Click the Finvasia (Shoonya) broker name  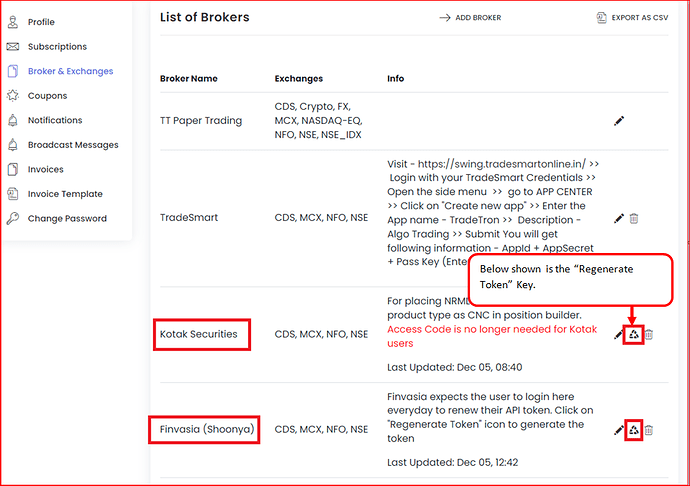[207, 429]
